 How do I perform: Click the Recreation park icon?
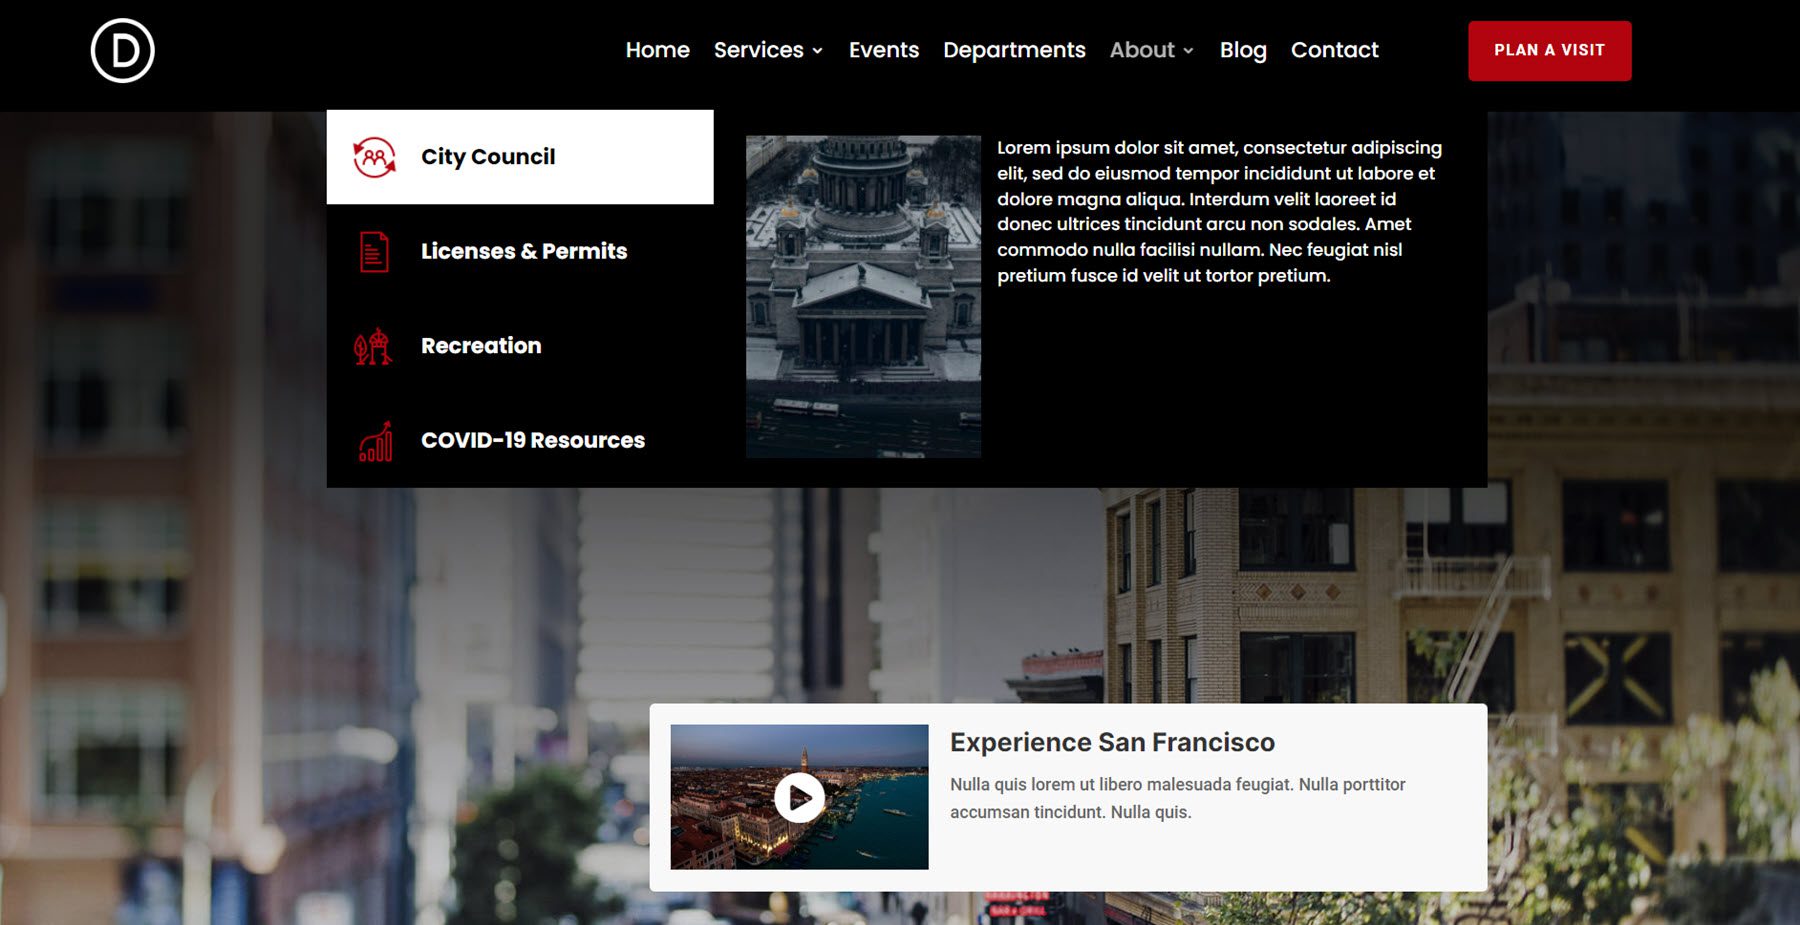372,345
